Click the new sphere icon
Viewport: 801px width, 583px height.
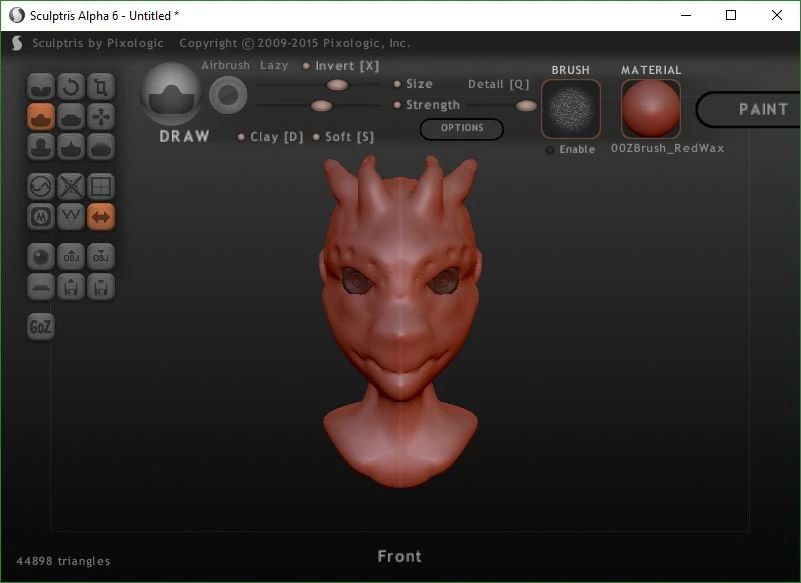pyautogui.click(x=40, y=256)
